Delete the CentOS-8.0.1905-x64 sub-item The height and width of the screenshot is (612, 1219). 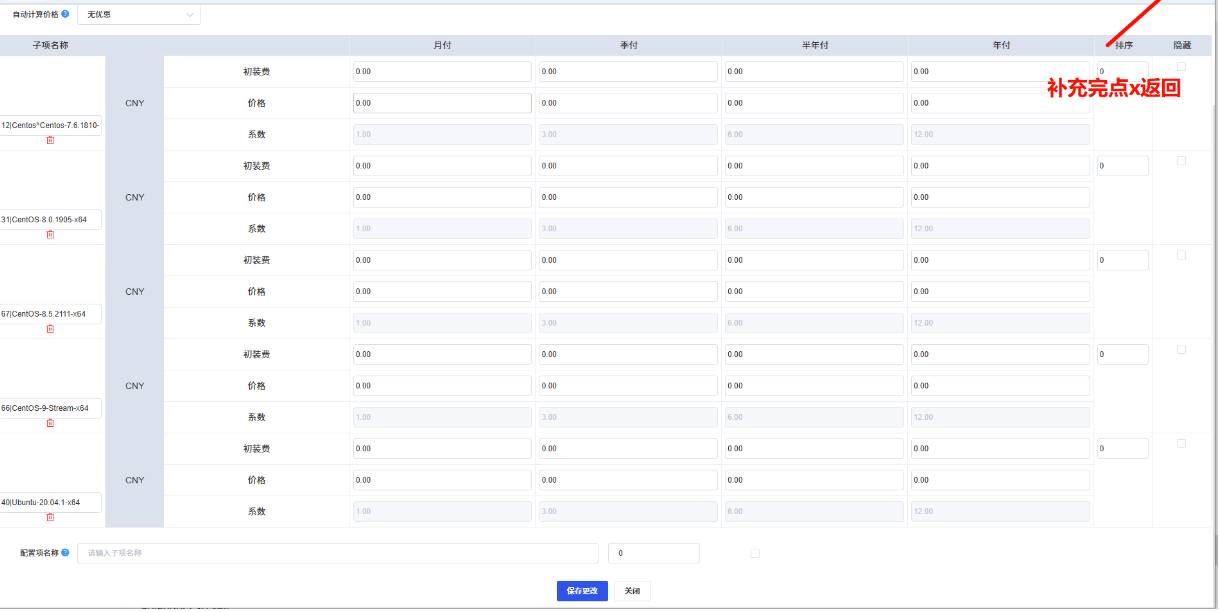pos(50,235)
